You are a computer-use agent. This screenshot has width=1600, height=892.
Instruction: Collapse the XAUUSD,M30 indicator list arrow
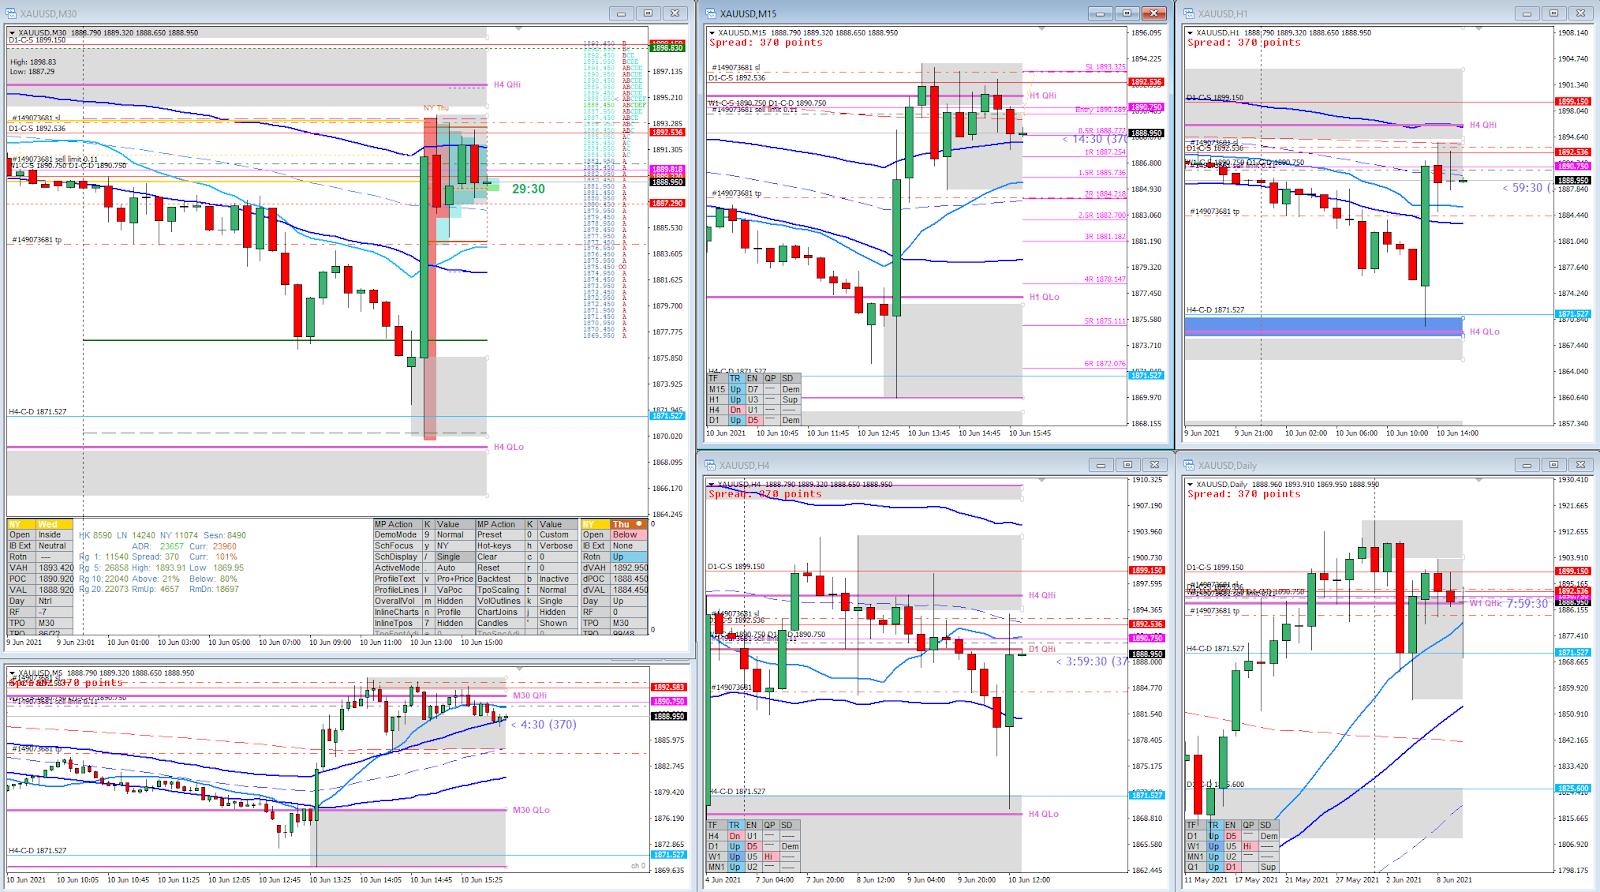point(12,33)
